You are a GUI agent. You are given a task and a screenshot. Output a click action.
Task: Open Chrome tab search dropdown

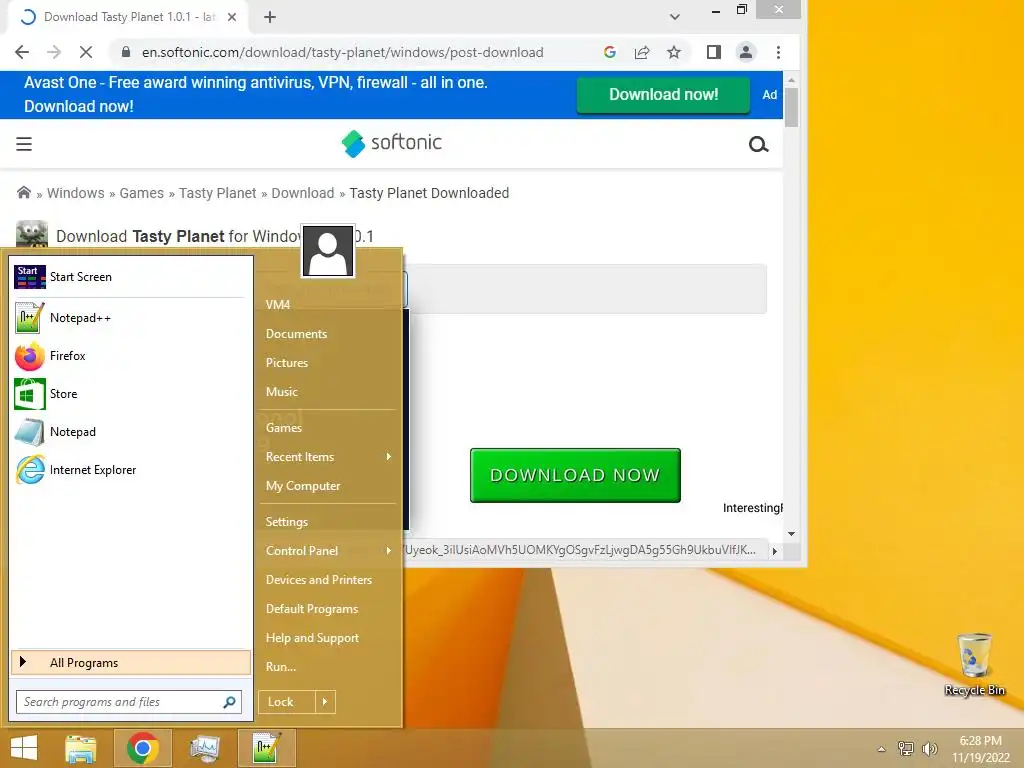pos(675,17)
